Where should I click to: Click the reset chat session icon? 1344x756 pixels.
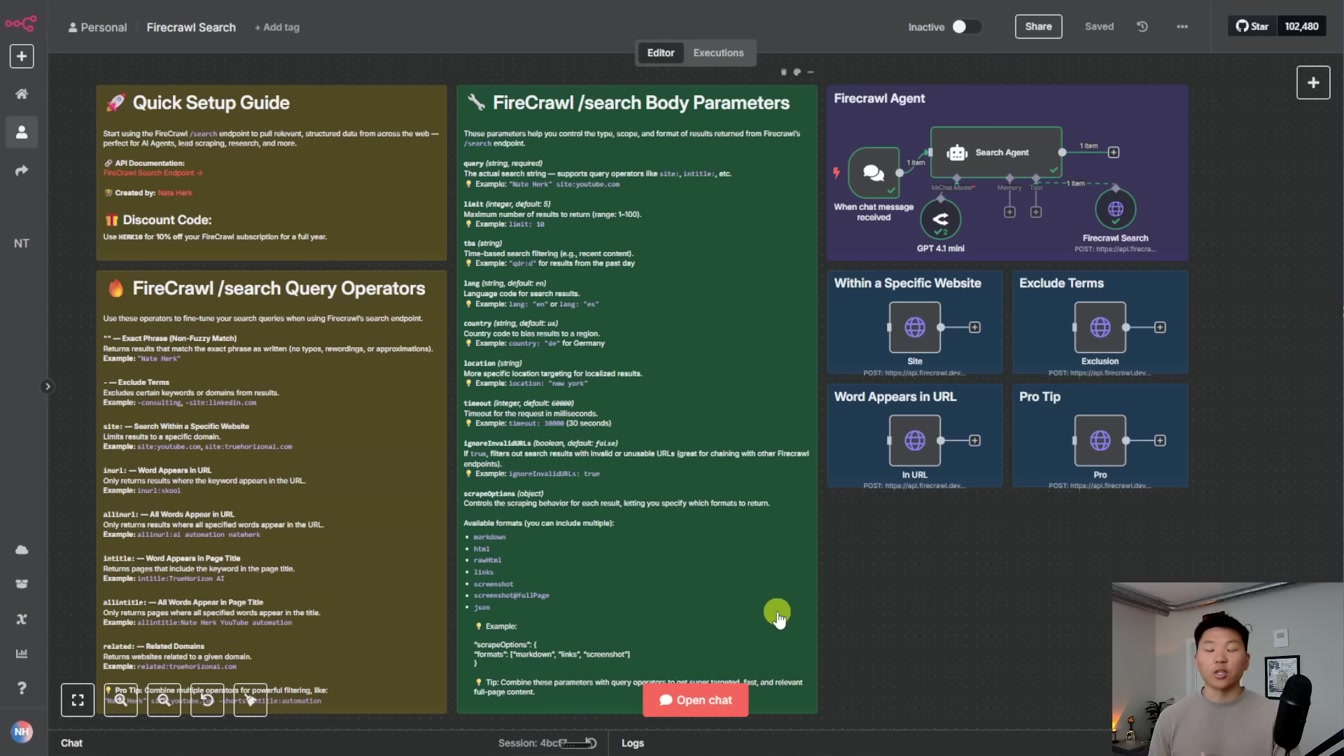pos(591,743)
